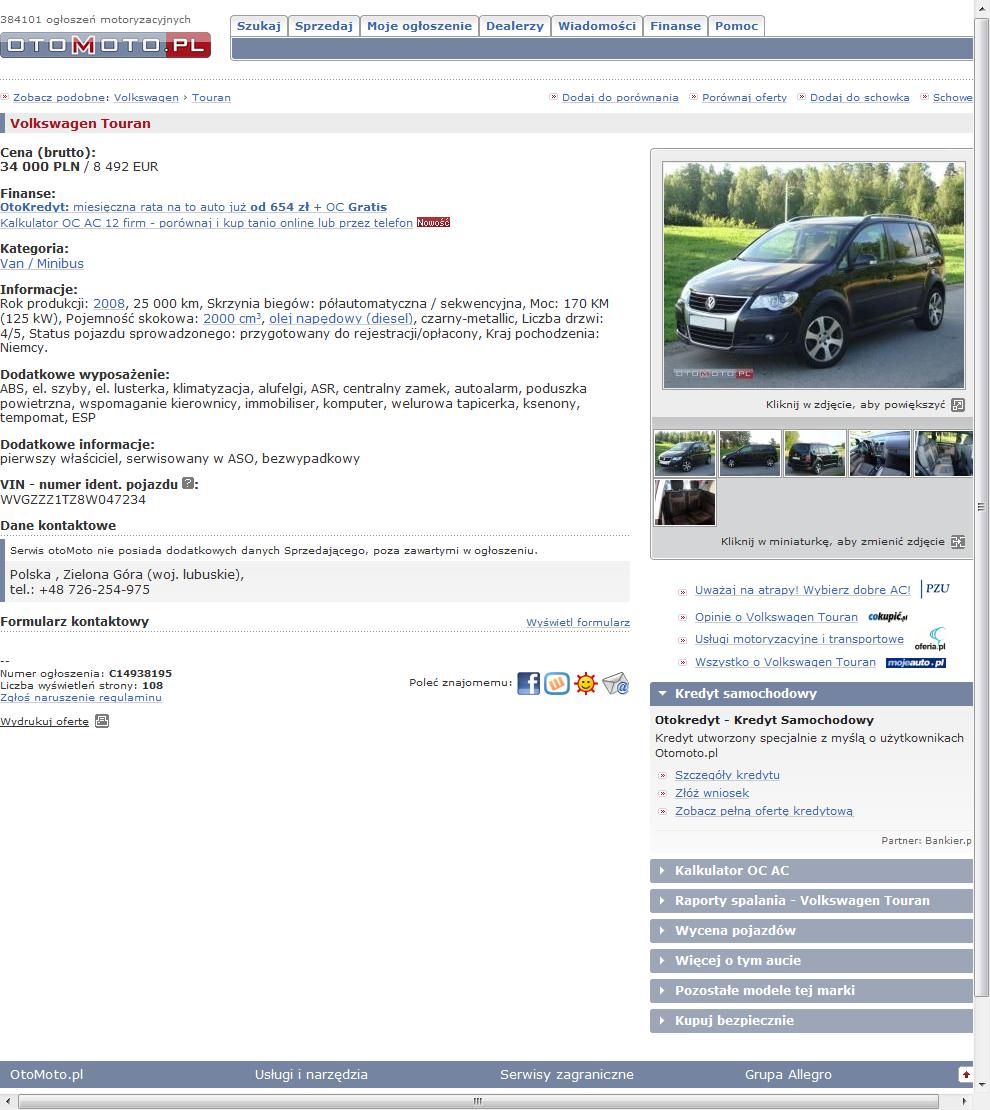Select the fourth thumbnail showing the dashboard

tap(880, 453)
